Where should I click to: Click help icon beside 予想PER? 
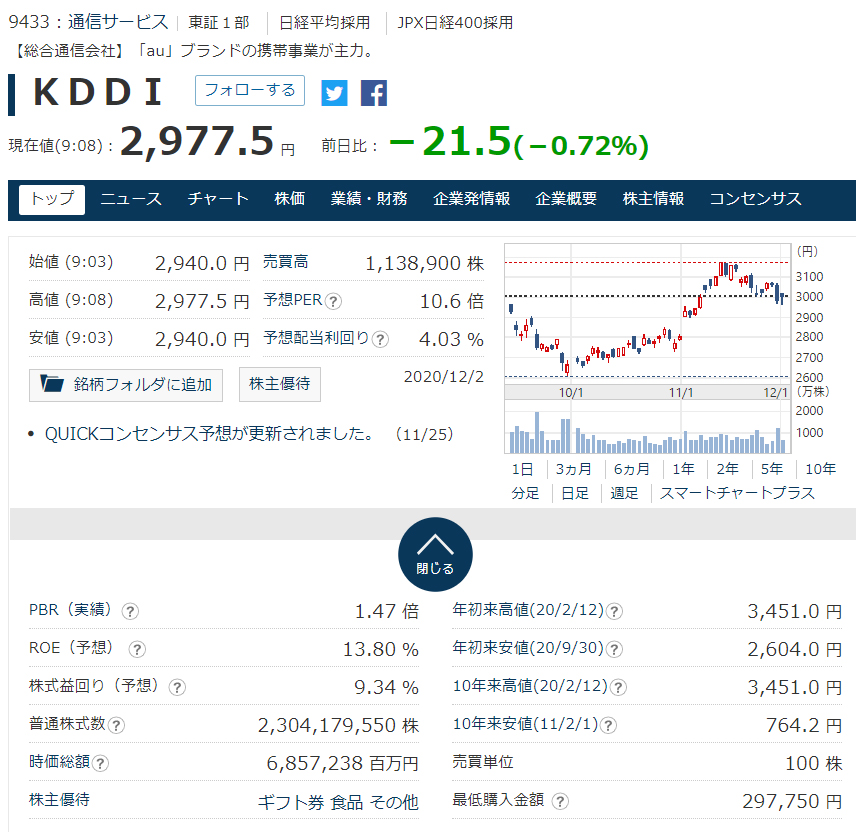333,301
